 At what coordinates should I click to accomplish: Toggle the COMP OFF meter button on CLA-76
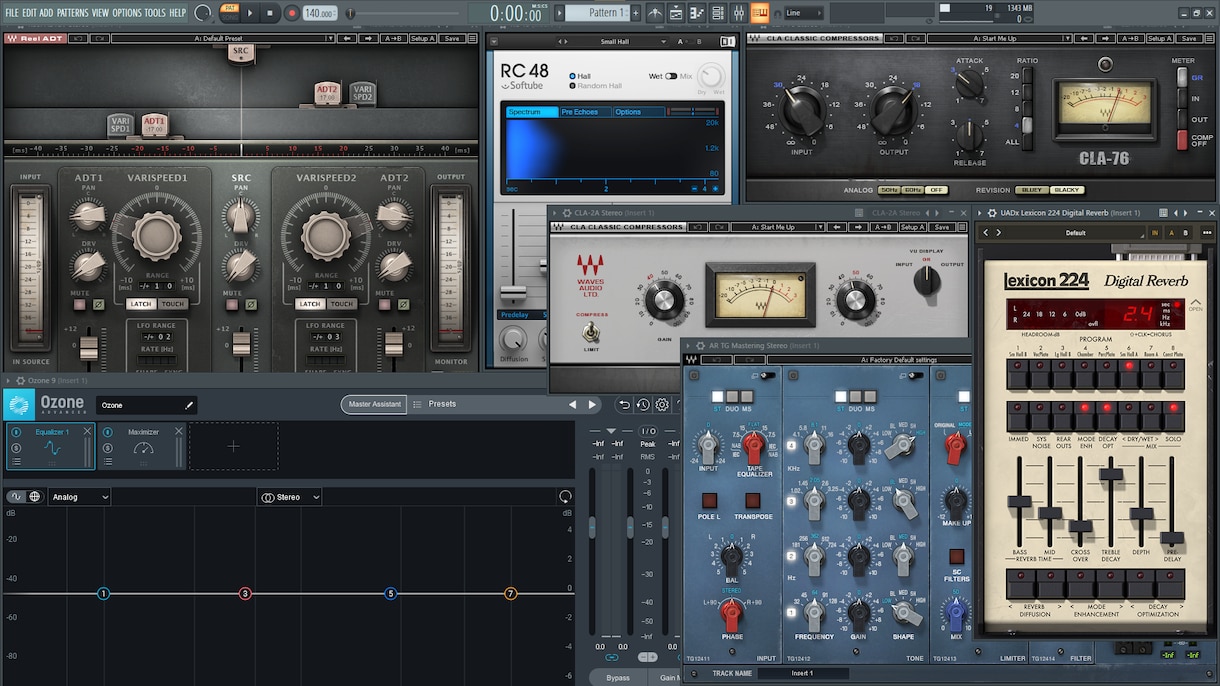[1182, 139]
